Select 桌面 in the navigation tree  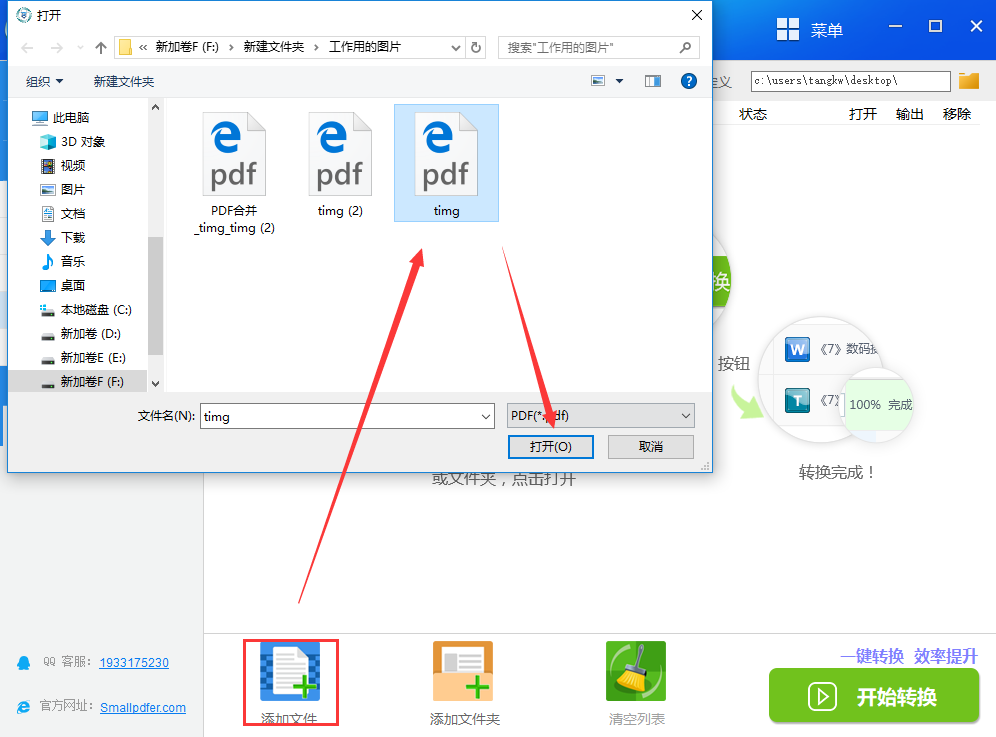click(x=73, y=285)
